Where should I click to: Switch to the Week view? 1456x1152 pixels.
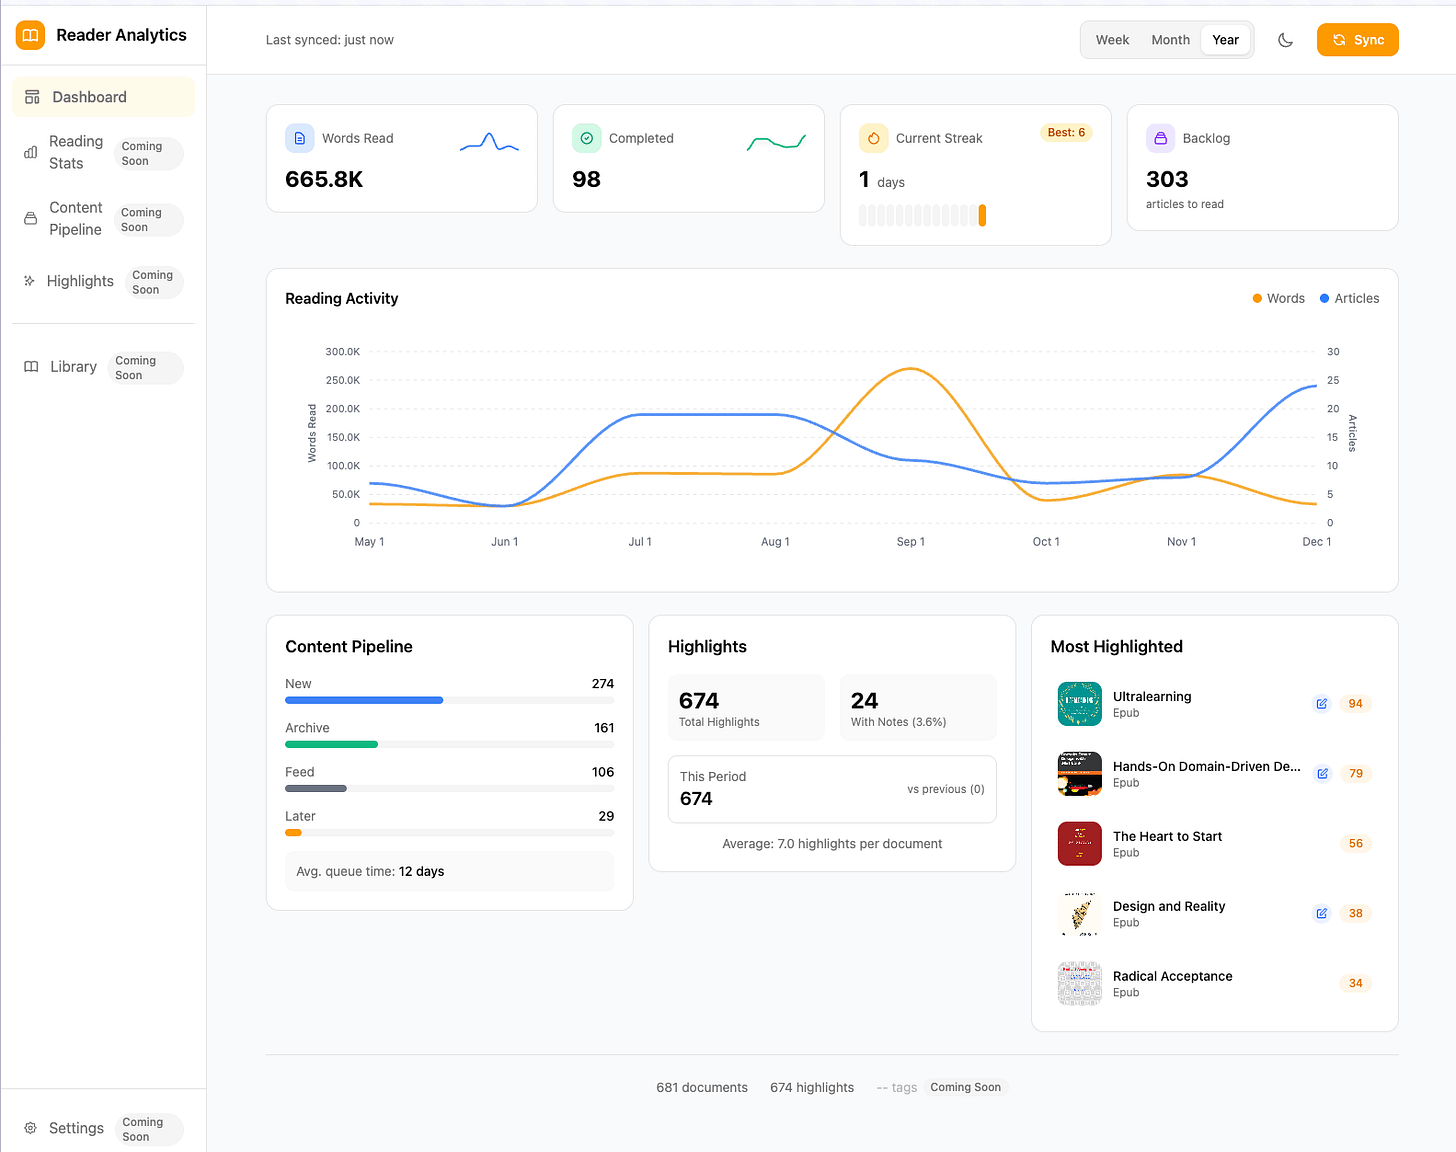click(1112, 39)
